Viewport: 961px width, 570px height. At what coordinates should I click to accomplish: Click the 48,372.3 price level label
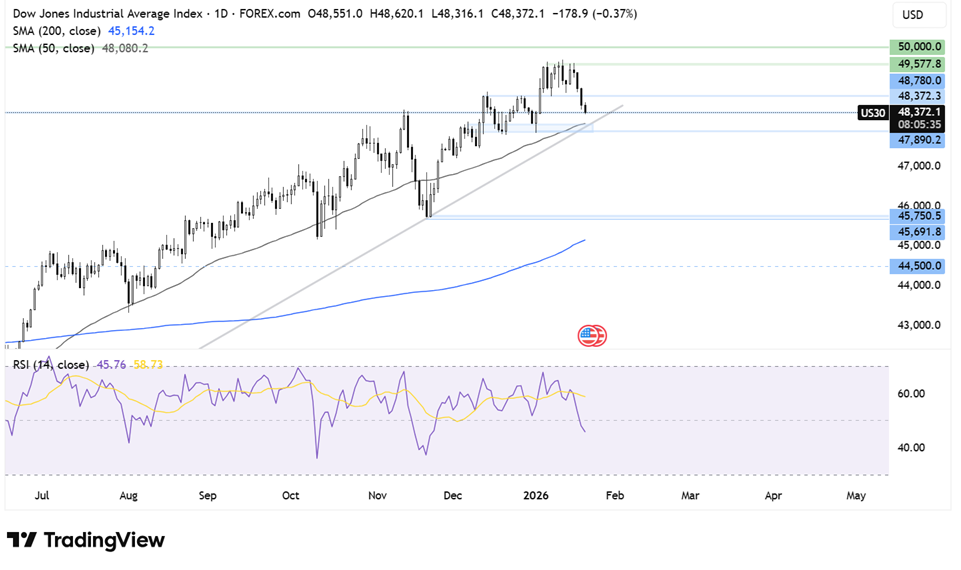[917, 96]
